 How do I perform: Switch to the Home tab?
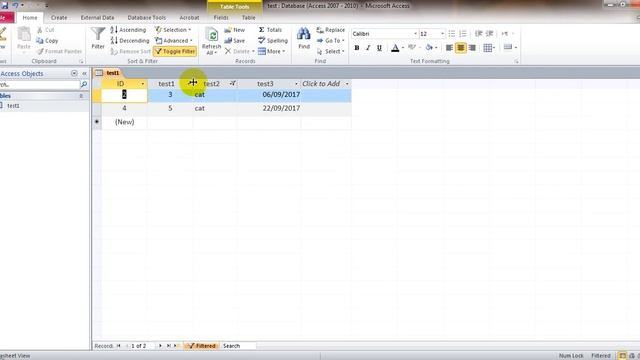coord(30,18)
